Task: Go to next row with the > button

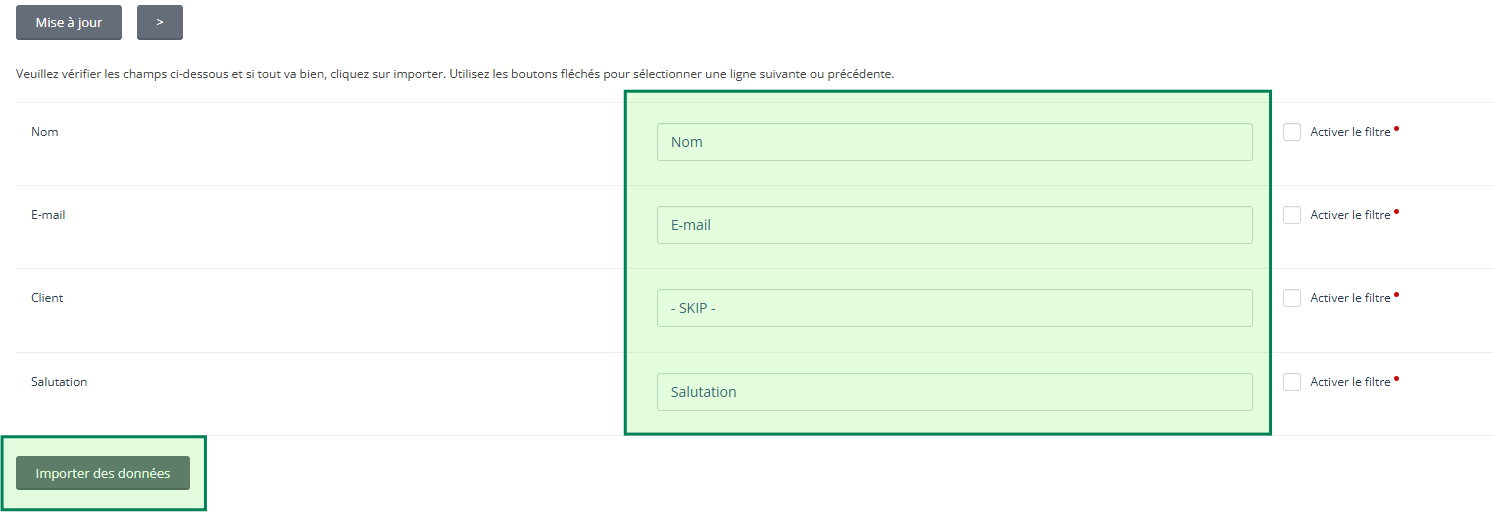Action: pos(160,22)
